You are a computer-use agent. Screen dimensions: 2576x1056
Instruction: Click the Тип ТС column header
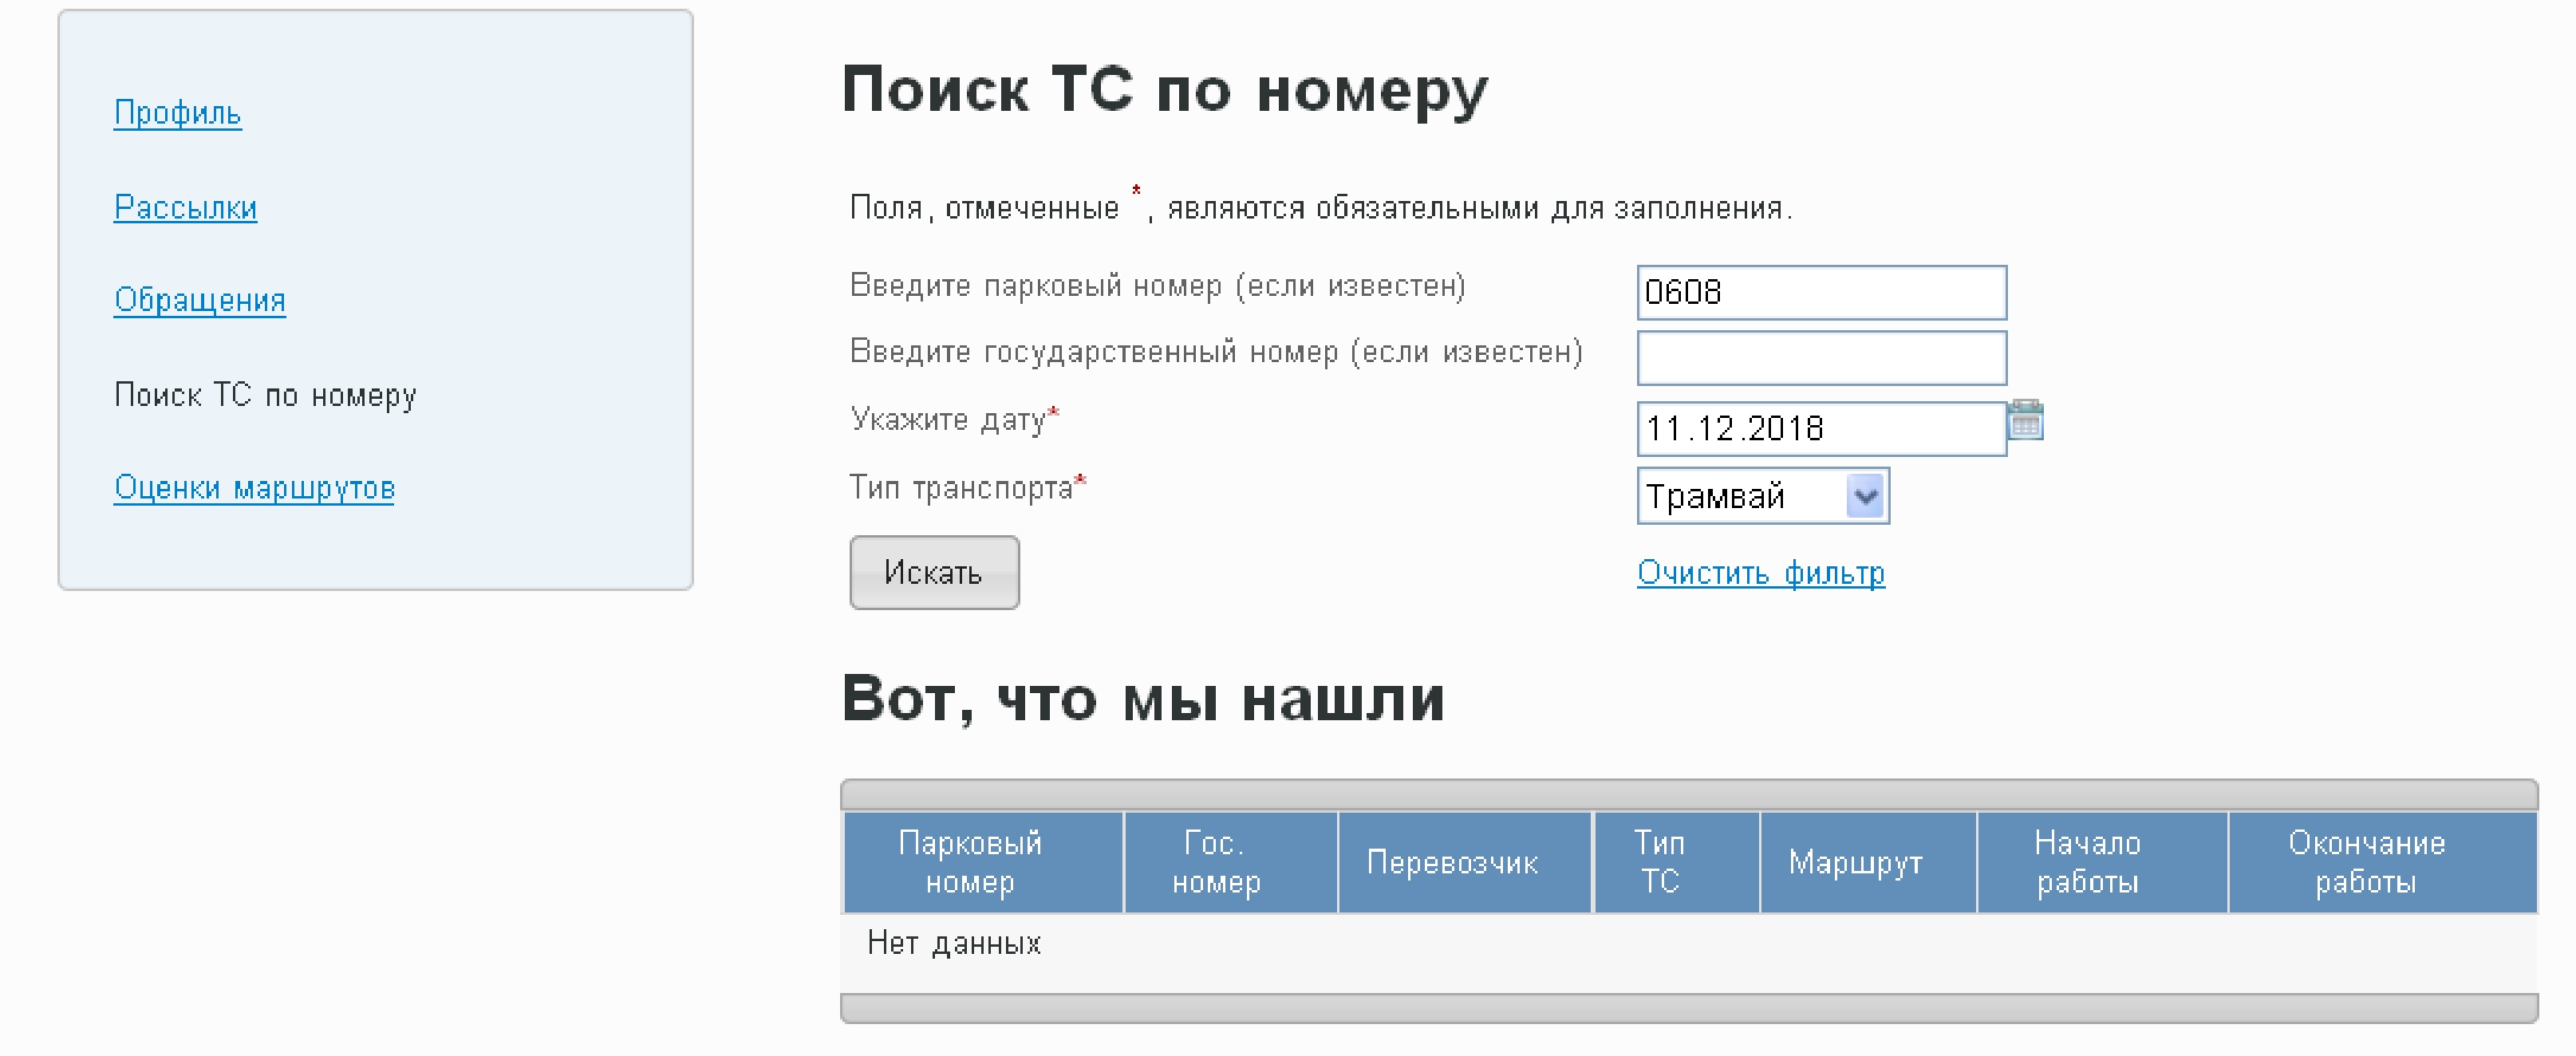[x=1659, y=862]
